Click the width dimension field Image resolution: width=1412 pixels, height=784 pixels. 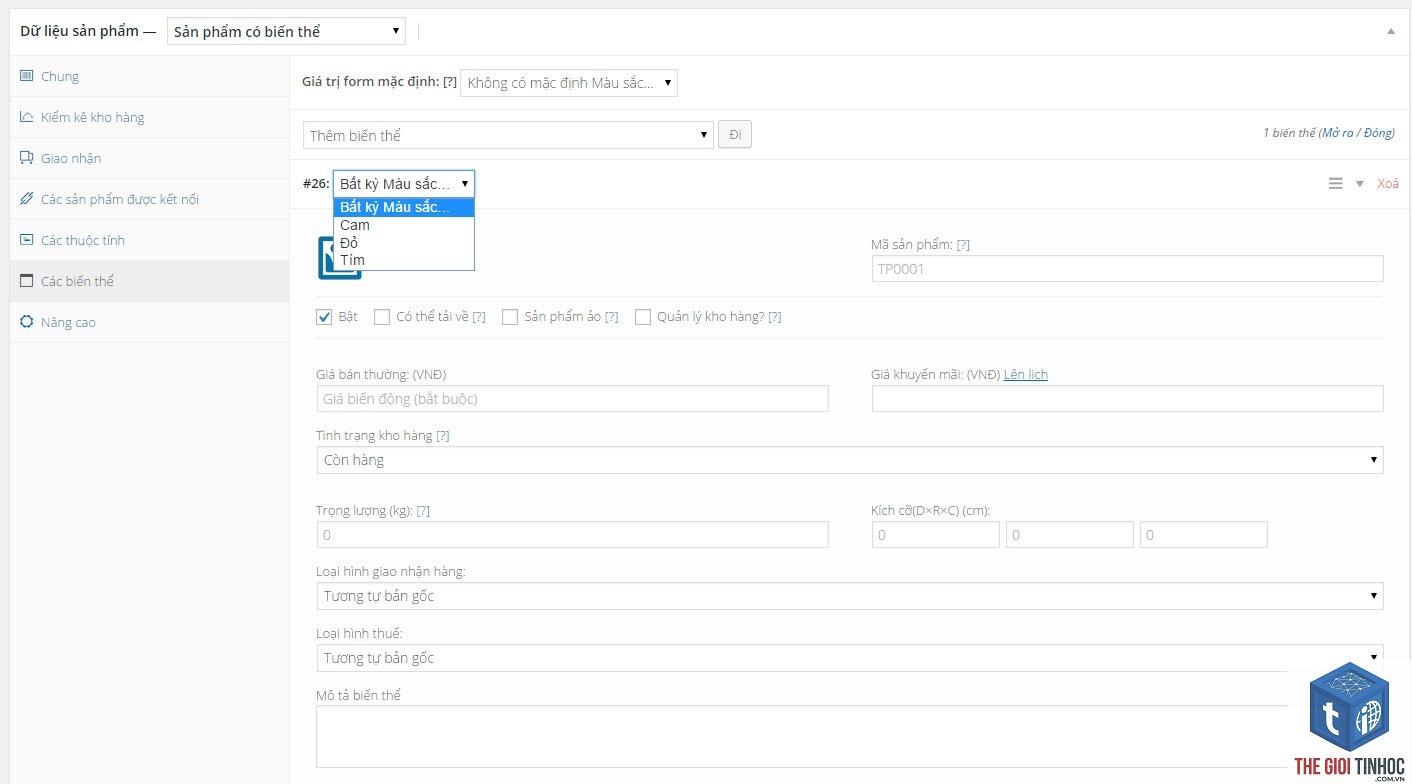tap(1070, 534)
